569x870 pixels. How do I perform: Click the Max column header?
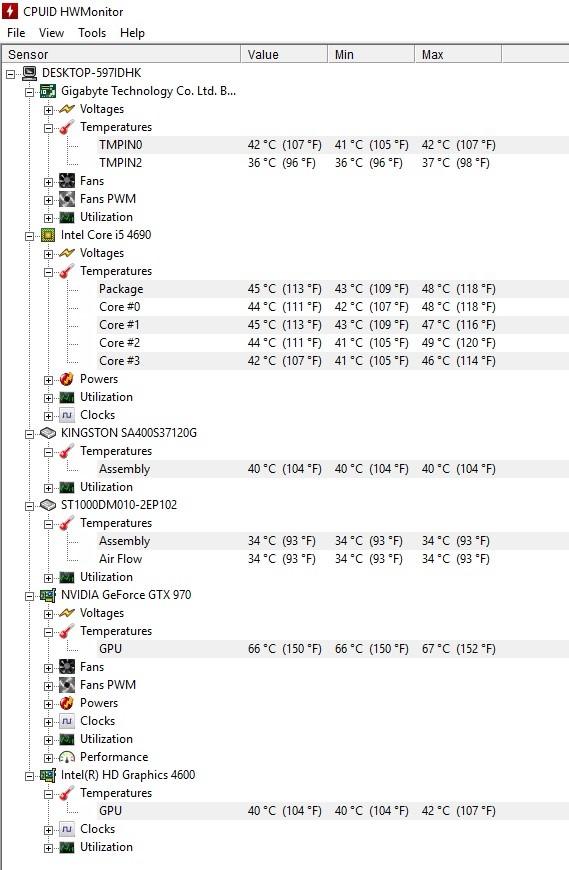(x=458, y=54)
